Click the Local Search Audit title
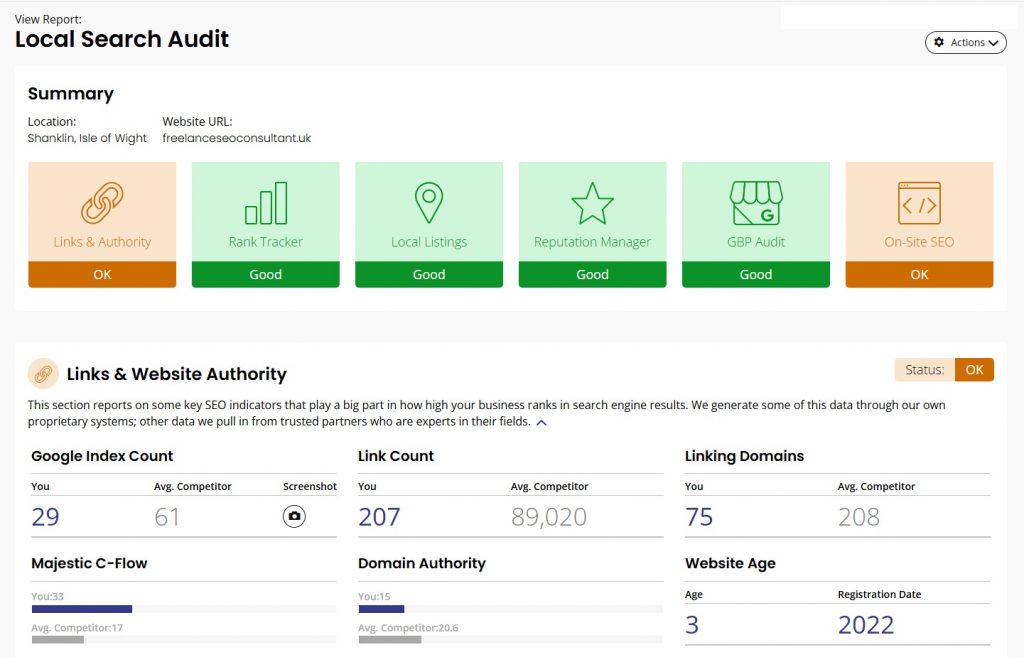 [121, 39]
